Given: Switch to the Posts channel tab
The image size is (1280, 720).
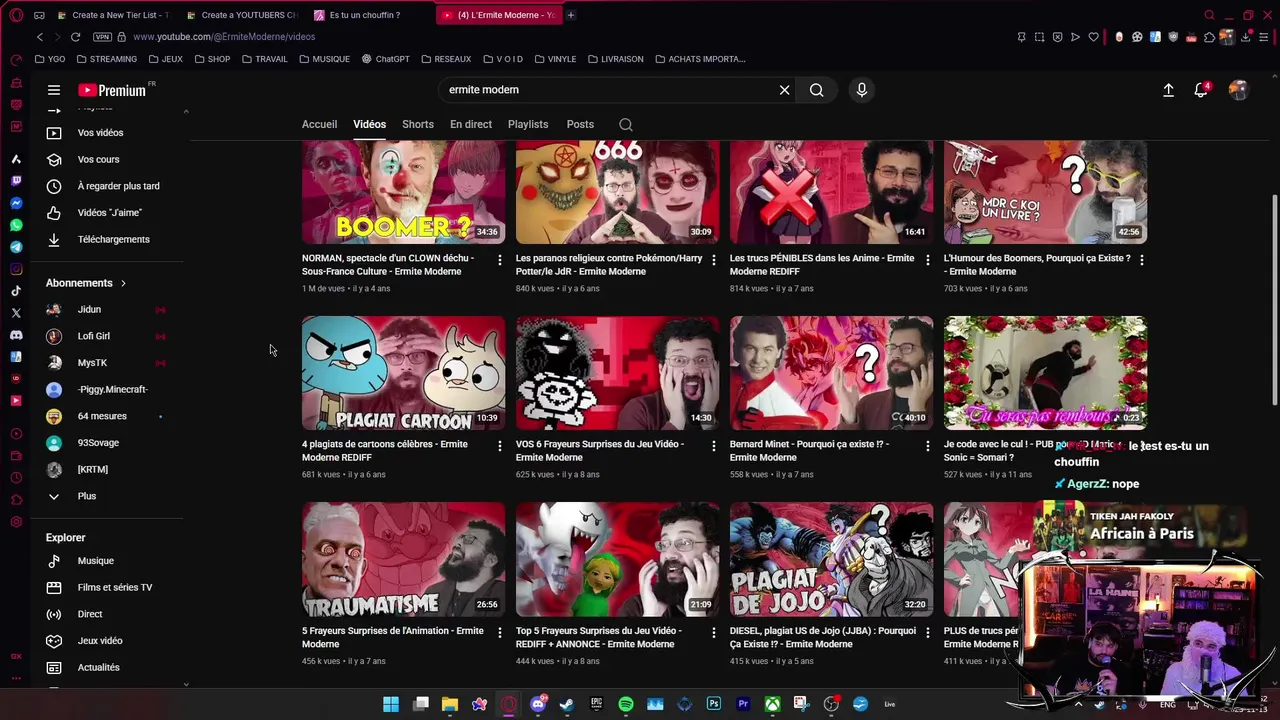Looking at the screenshot, I should pos(580,125).
